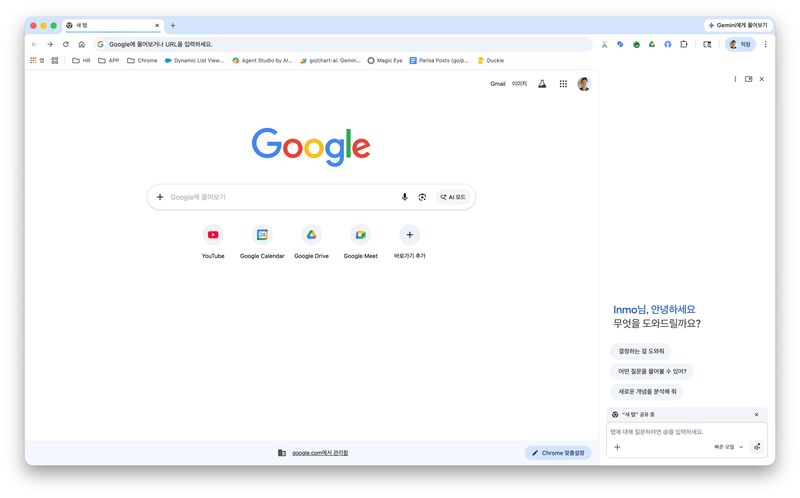Click the Gemini live voice icon
800x498 pixels.
[757, 447]
